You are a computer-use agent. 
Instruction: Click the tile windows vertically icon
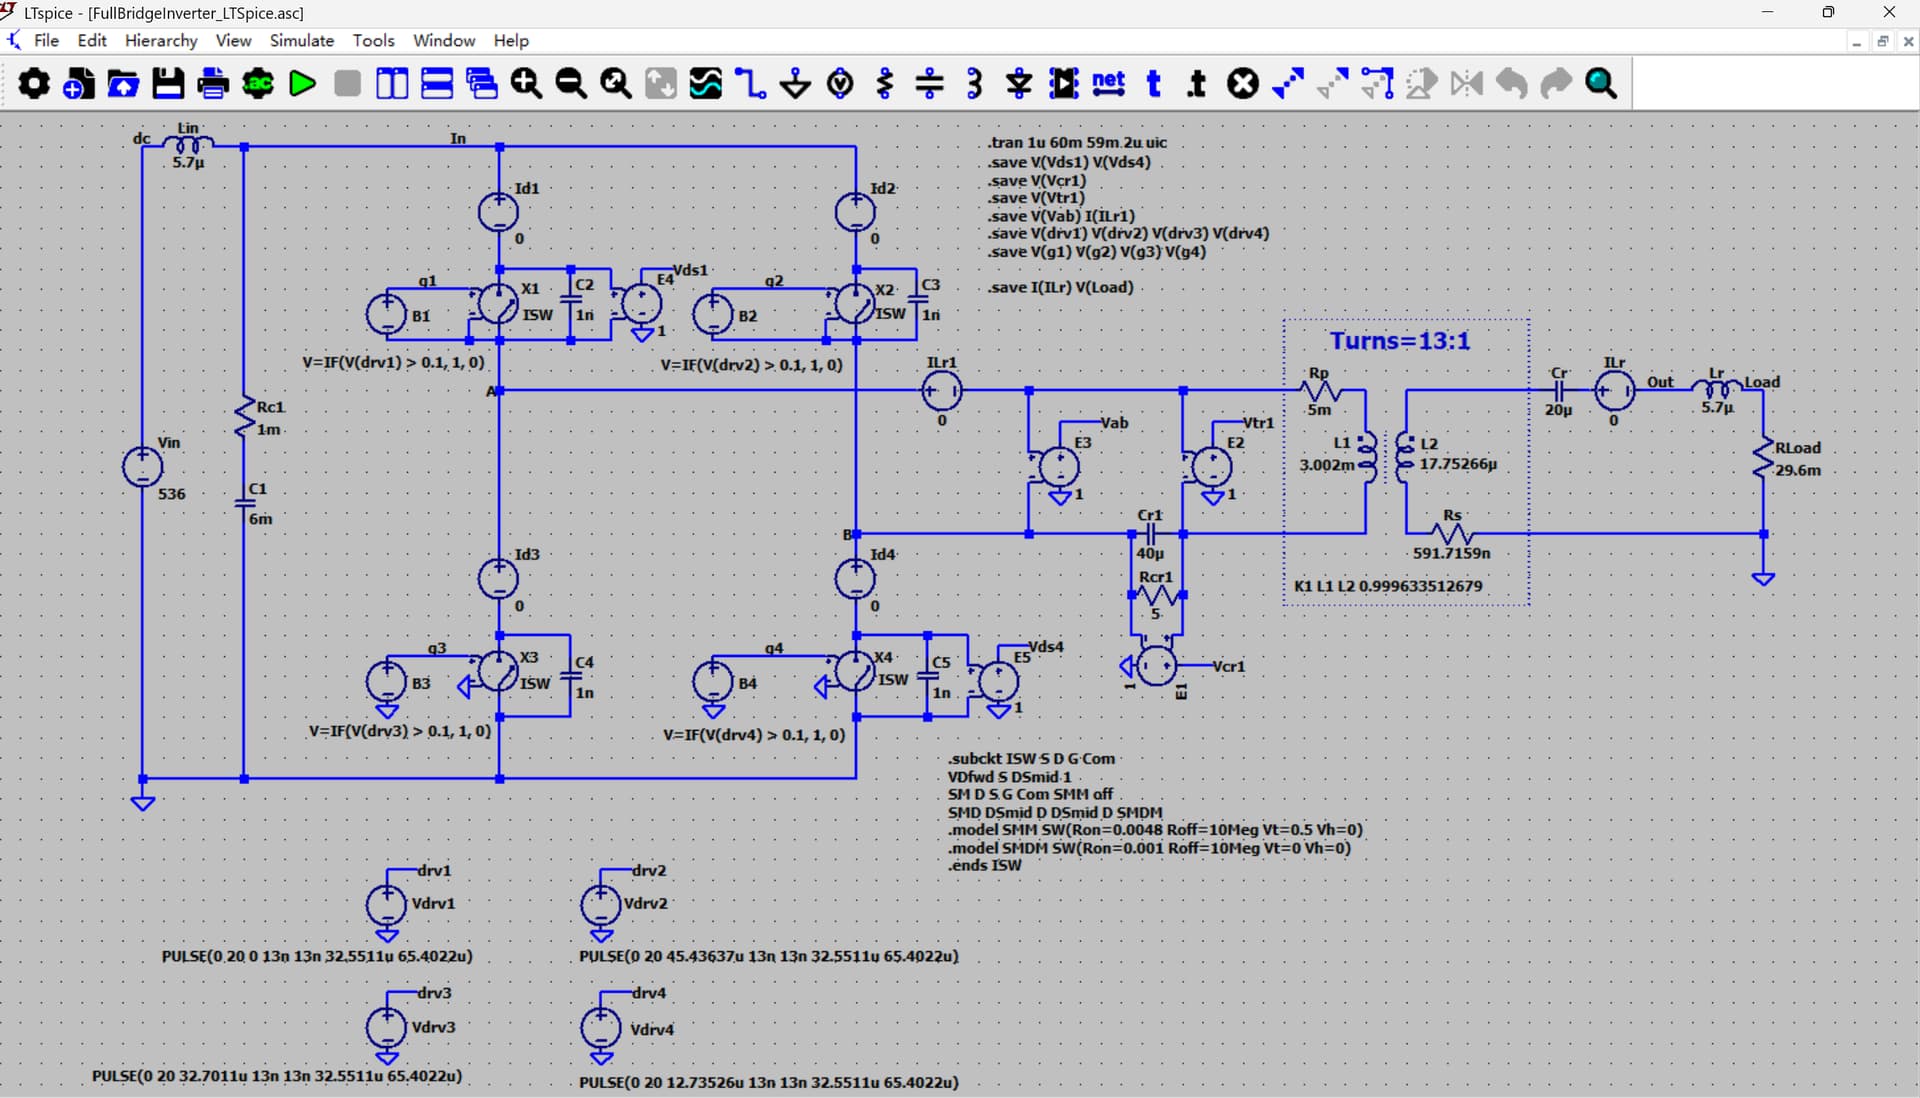(392, 84)
